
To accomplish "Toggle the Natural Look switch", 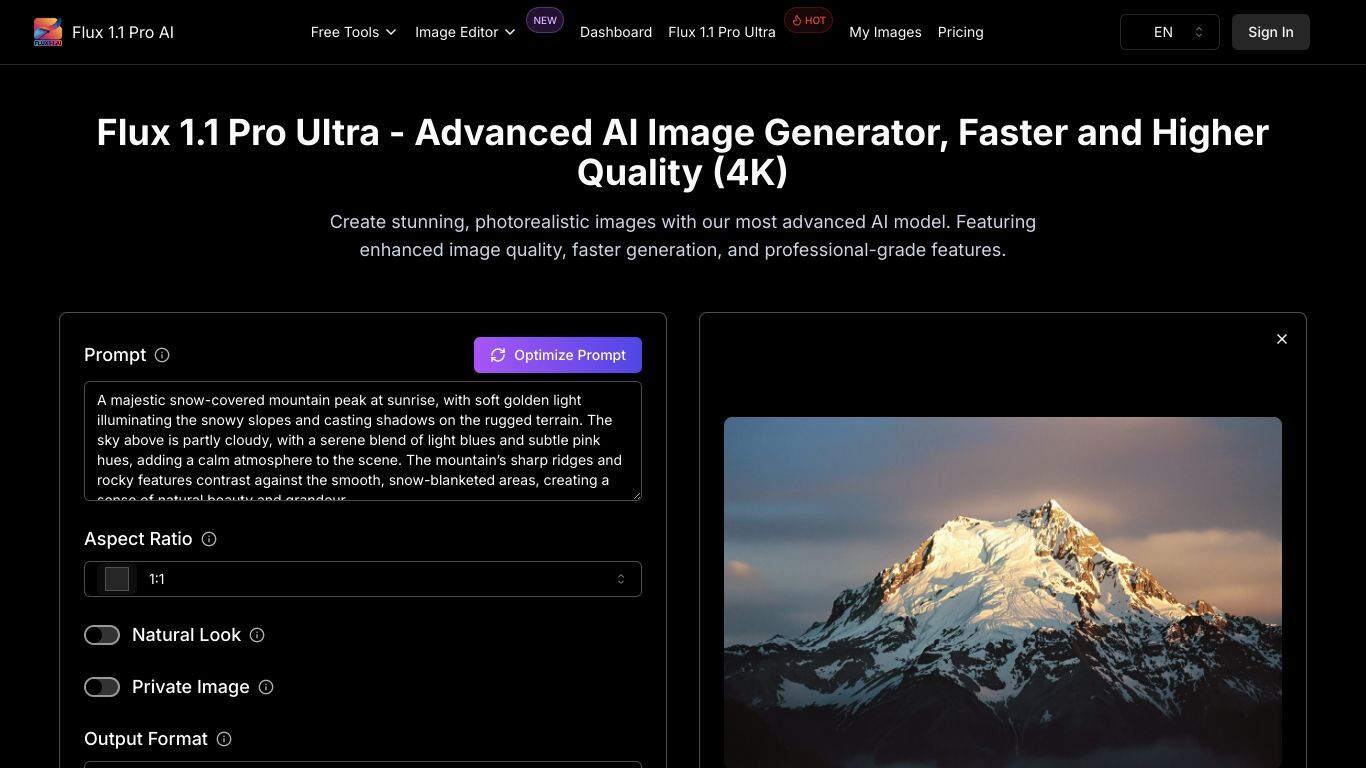I will 102,635.
